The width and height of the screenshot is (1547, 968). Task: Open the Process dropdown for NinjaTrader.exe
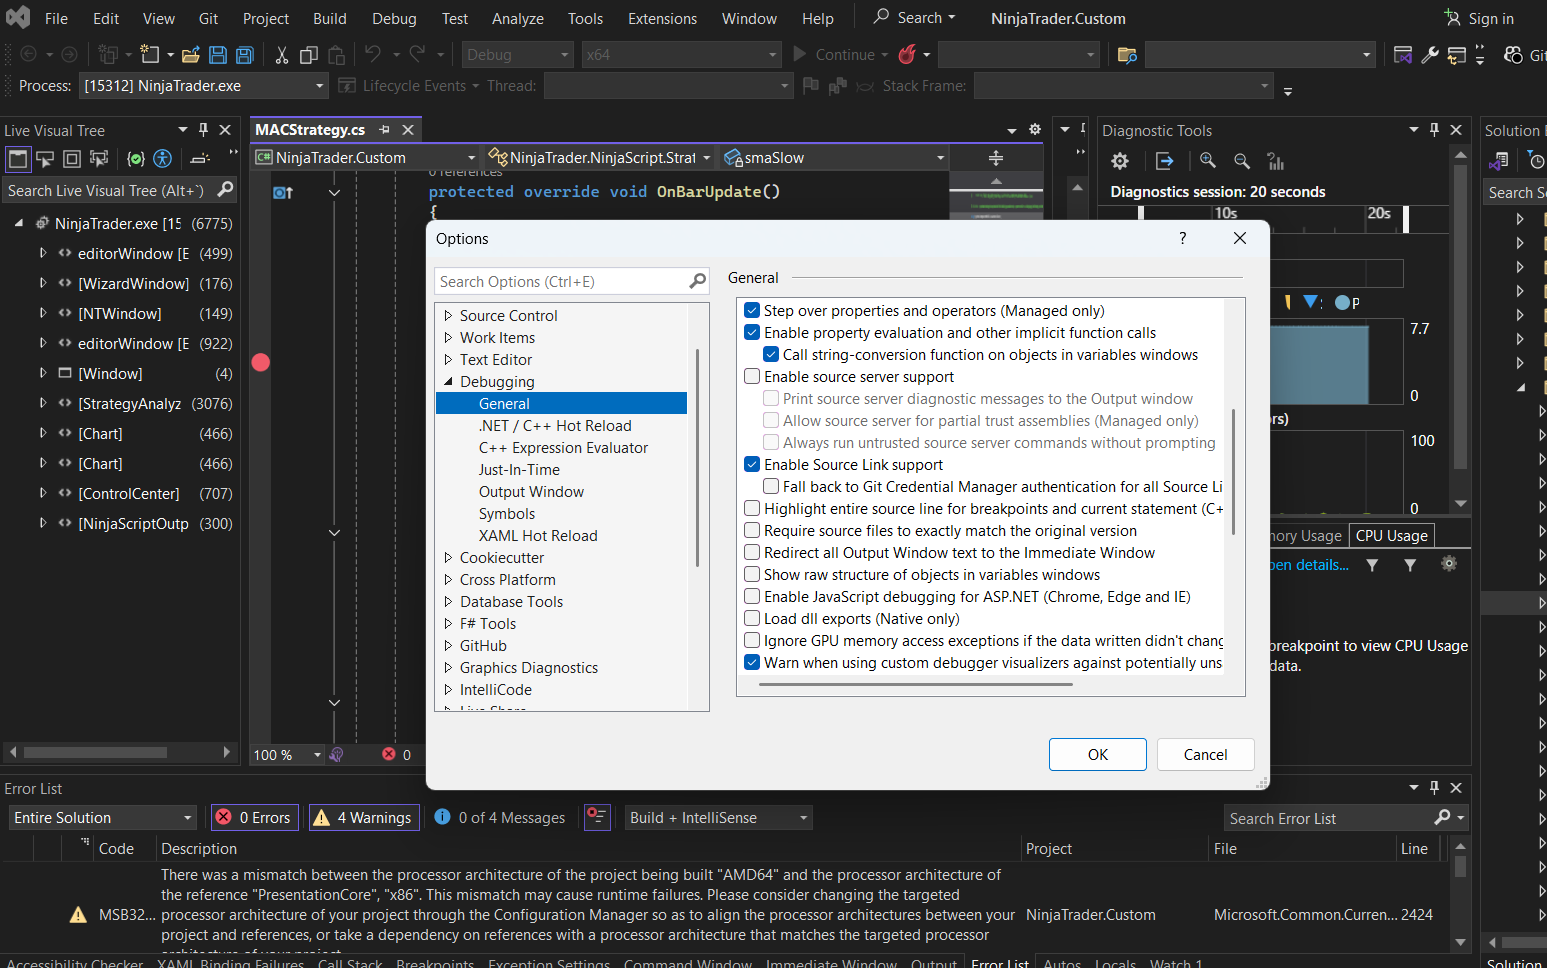(x=320, y=86)
